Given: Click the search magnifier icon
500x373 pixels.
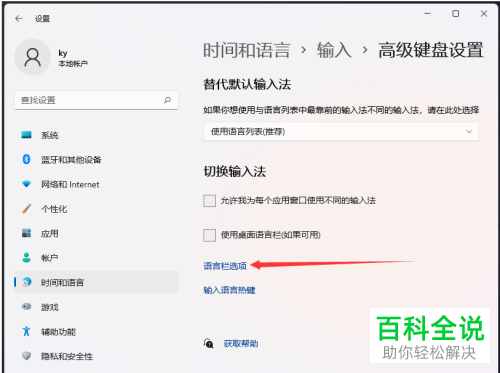Looking at the screenshot, I should 167,100.
